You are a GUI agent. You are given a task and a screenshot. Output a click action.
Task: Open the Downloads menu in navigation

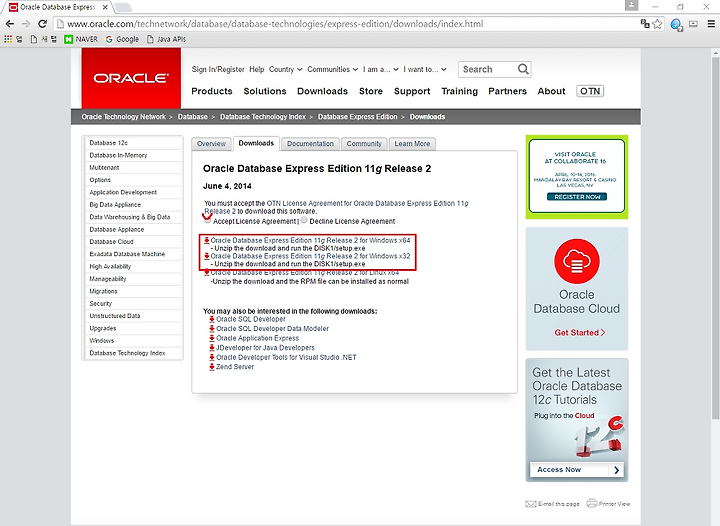click(x=322, y=91)
